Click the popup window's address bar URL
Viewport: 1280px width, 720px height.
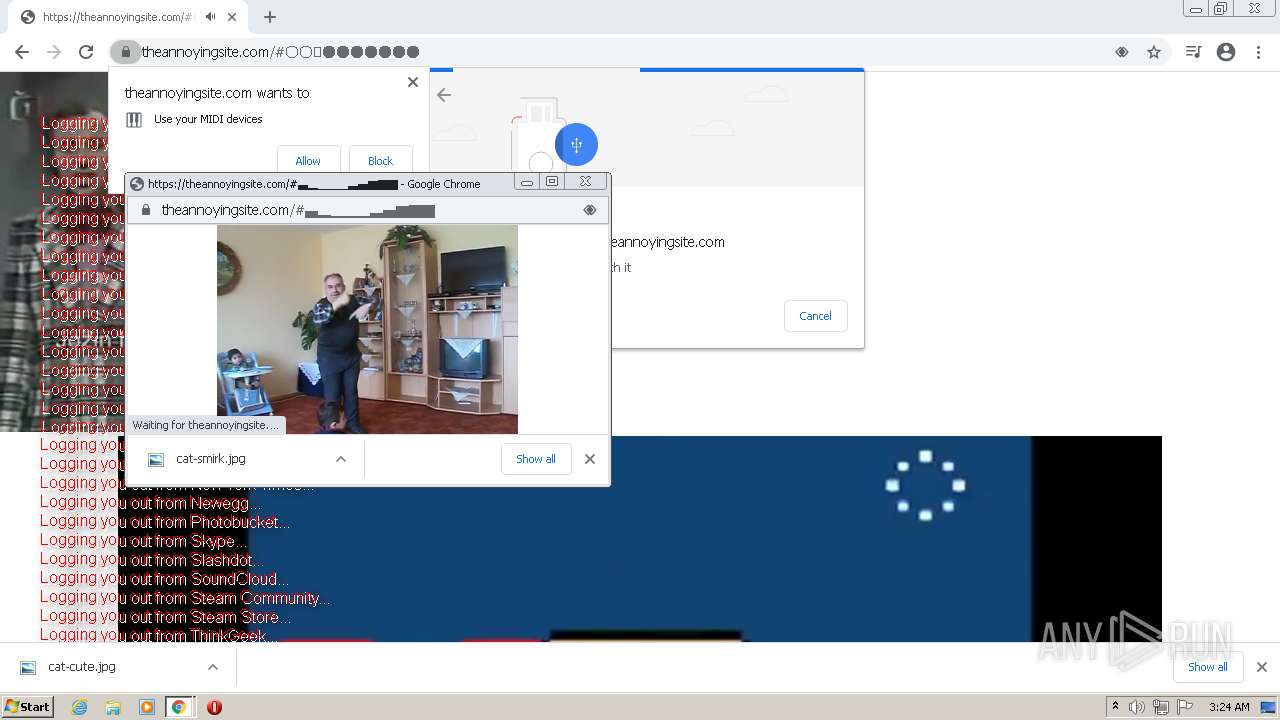click(298, 210)
